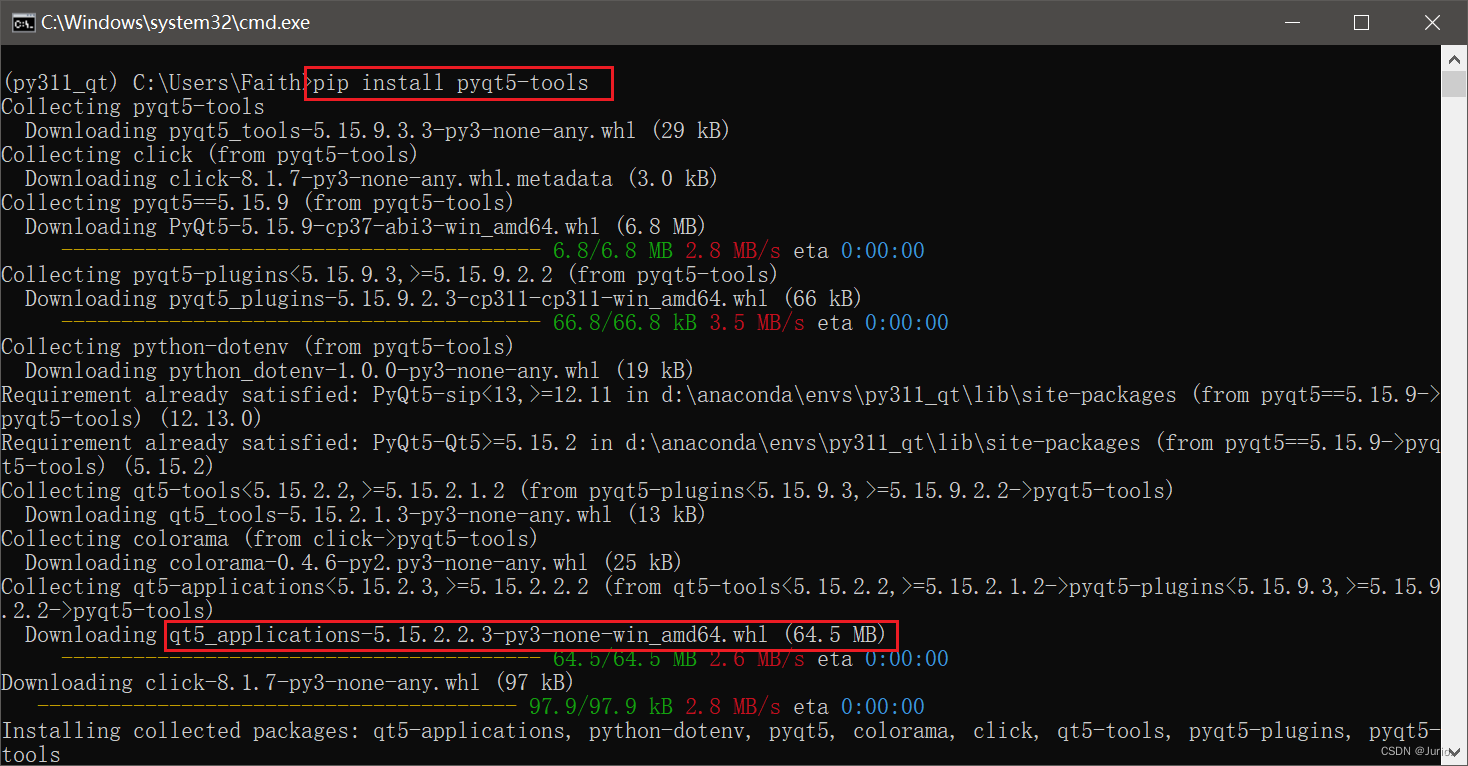Click 'Downloading PyQt5-5.15.9-cp37-abi3-win_amd64.whl (6.8 MB)' line
Image resolution: width=1468 pixels, height=766 pixels.
(365, 227)
